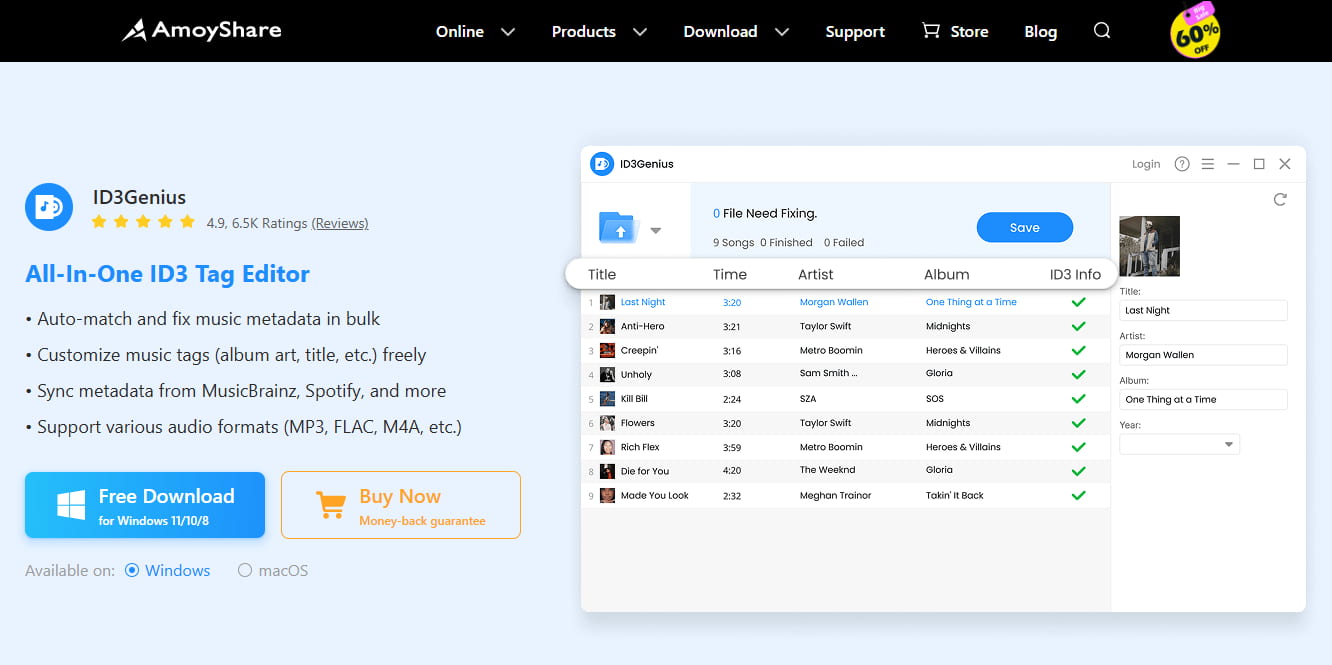Click the green check for Flowers
The height and width of the screenshot is (665, 1332).
click(1078, 423)
